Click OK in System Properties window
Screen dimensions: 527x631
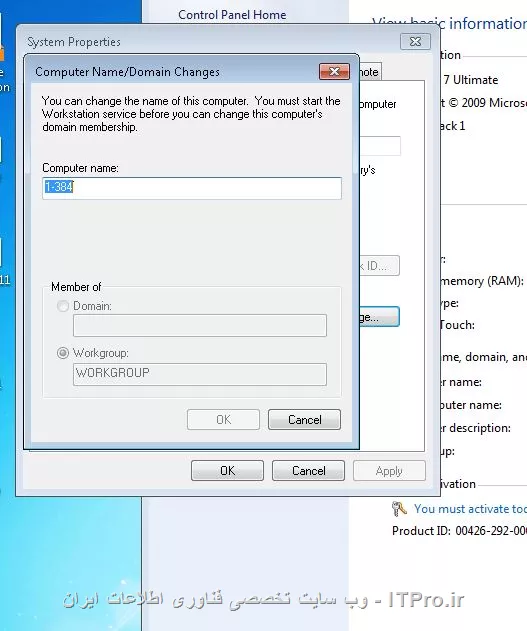[227, 470]
